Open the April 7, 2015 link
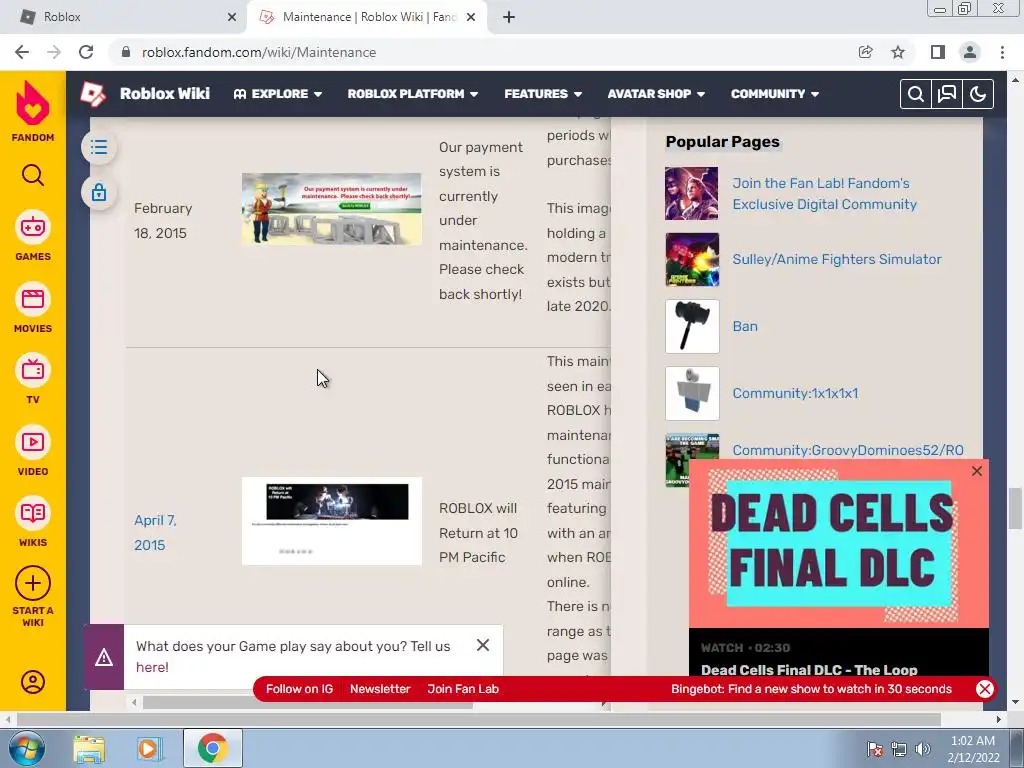Viewport: 1024px width, 768px height. tap(155, 533)
